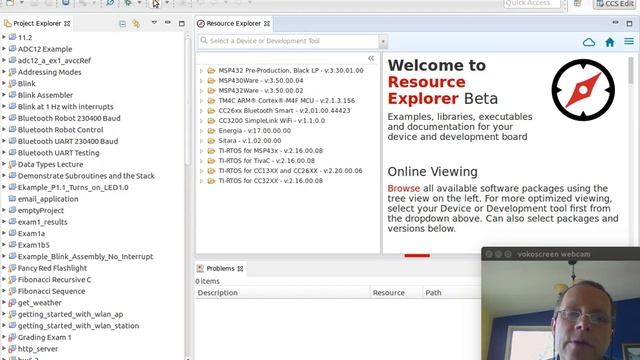Minimize the Project Explorer panel
Screen dimensions: 640x360
click(168, 23)
